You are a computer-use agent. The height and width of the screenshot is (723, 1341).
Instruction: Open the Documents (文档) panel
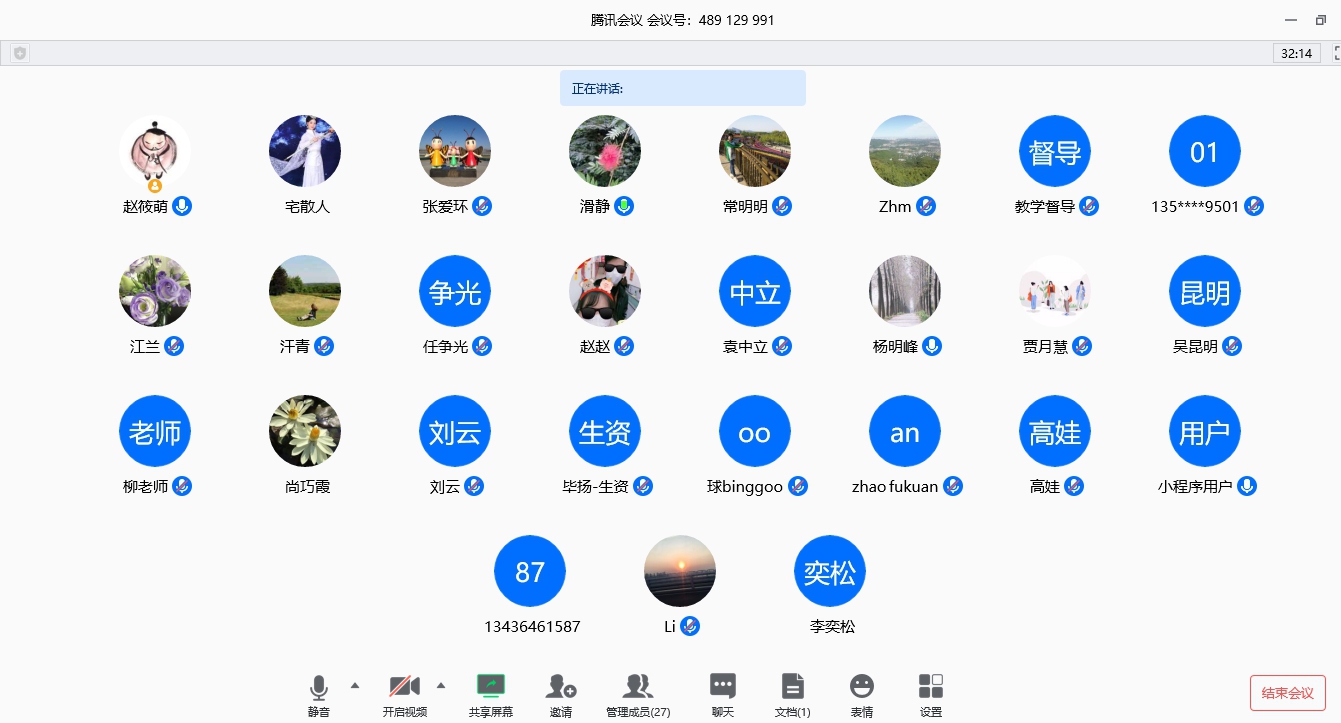tap(793, 687)
